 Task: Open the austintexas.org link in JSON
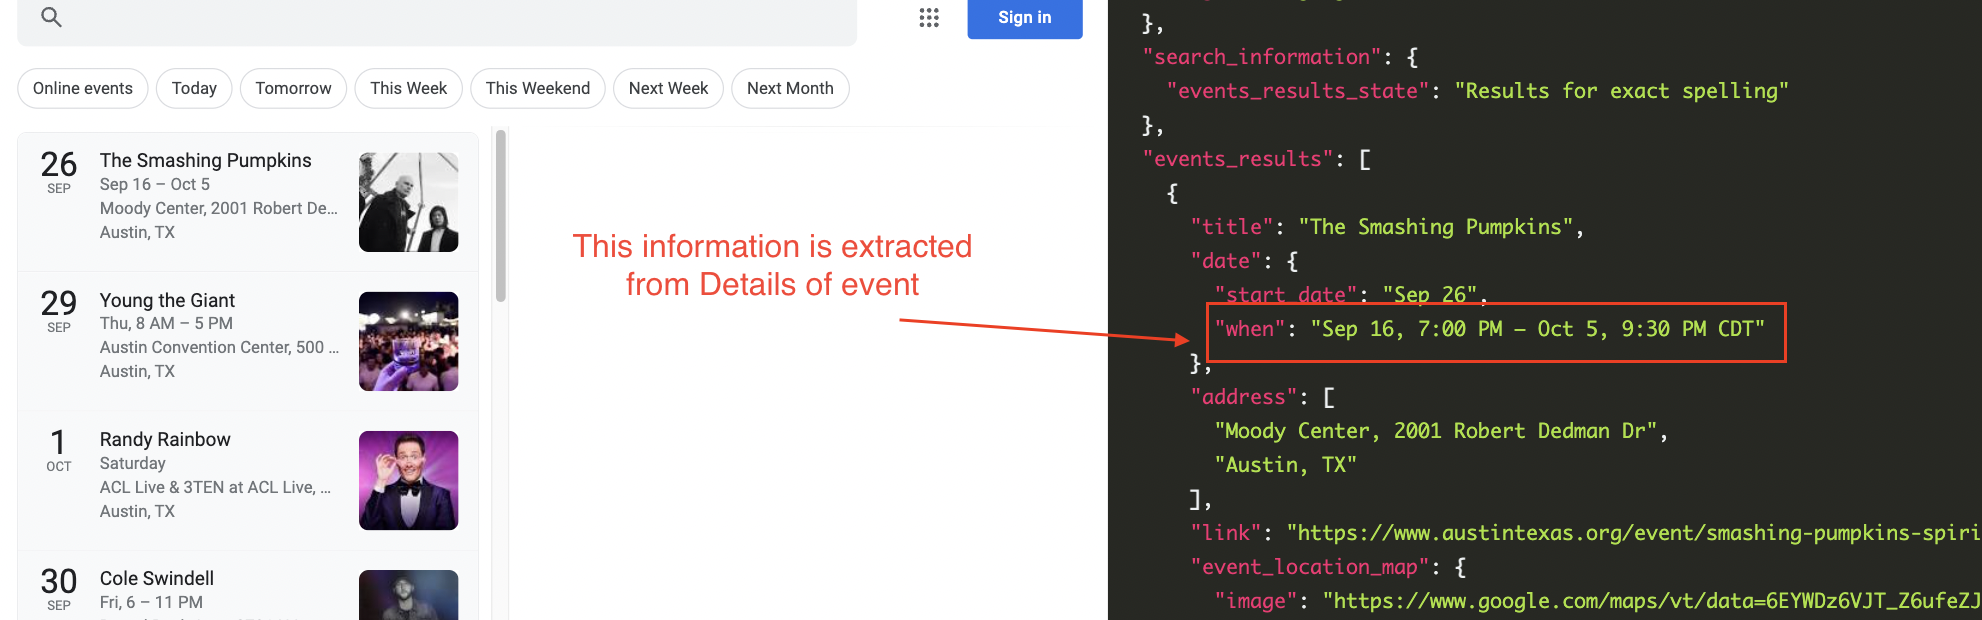[1634, 533]
